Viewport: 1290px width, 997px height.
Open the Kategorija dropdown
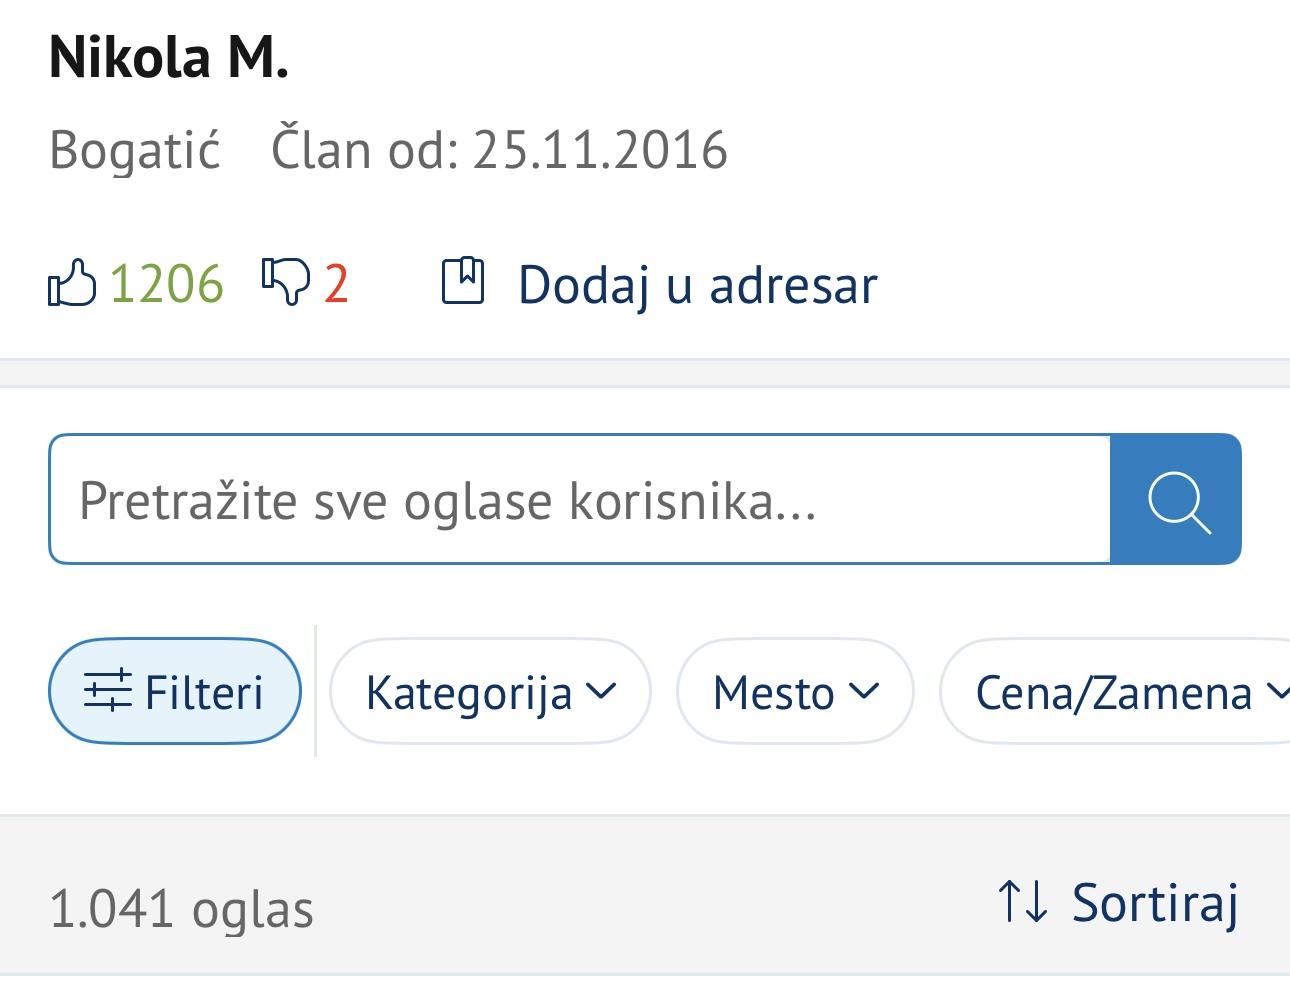coord(490,692)
